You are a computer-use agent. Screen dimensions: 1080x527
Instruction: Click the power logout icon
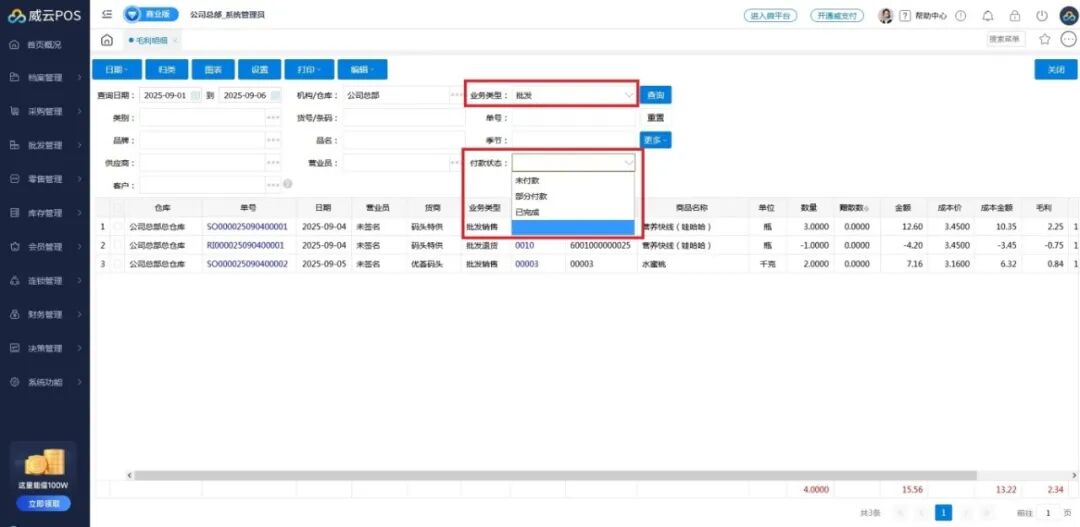(x=1042, y=16)
